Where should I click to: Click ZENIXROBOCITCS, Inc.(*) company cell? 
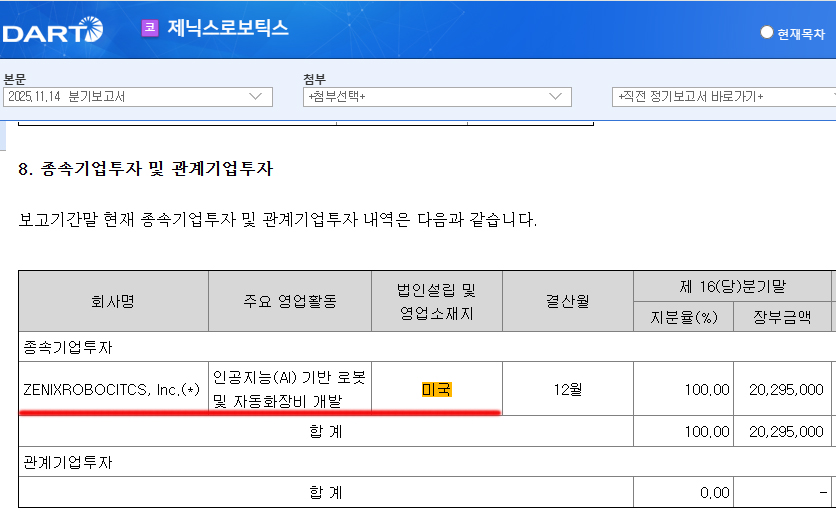pyautogui.click(x=113, y=389)
